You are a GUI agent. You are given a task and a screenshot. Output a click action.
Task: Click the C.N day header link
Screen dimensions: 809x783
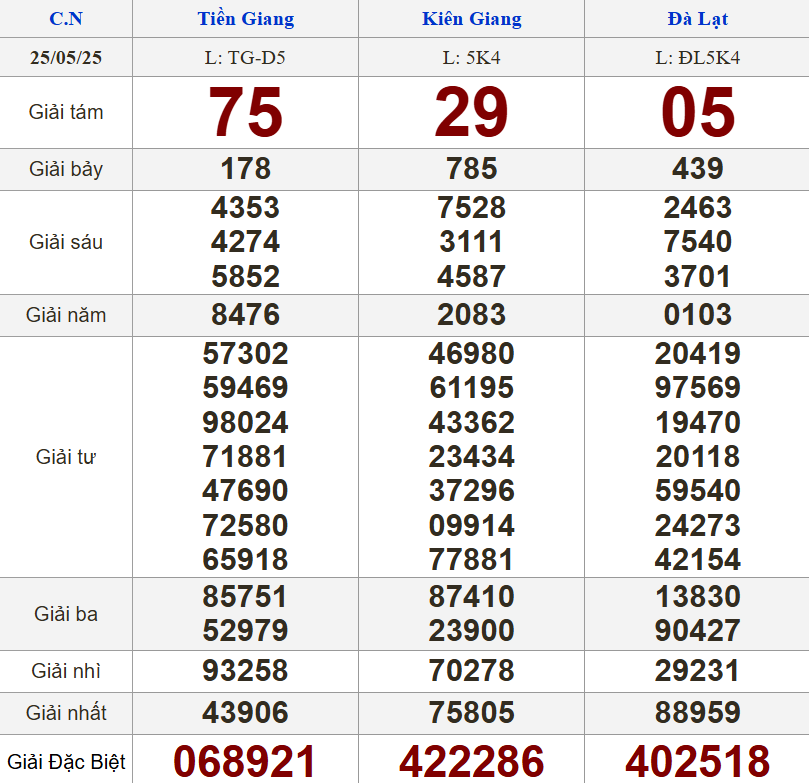[x=66, y=19]
